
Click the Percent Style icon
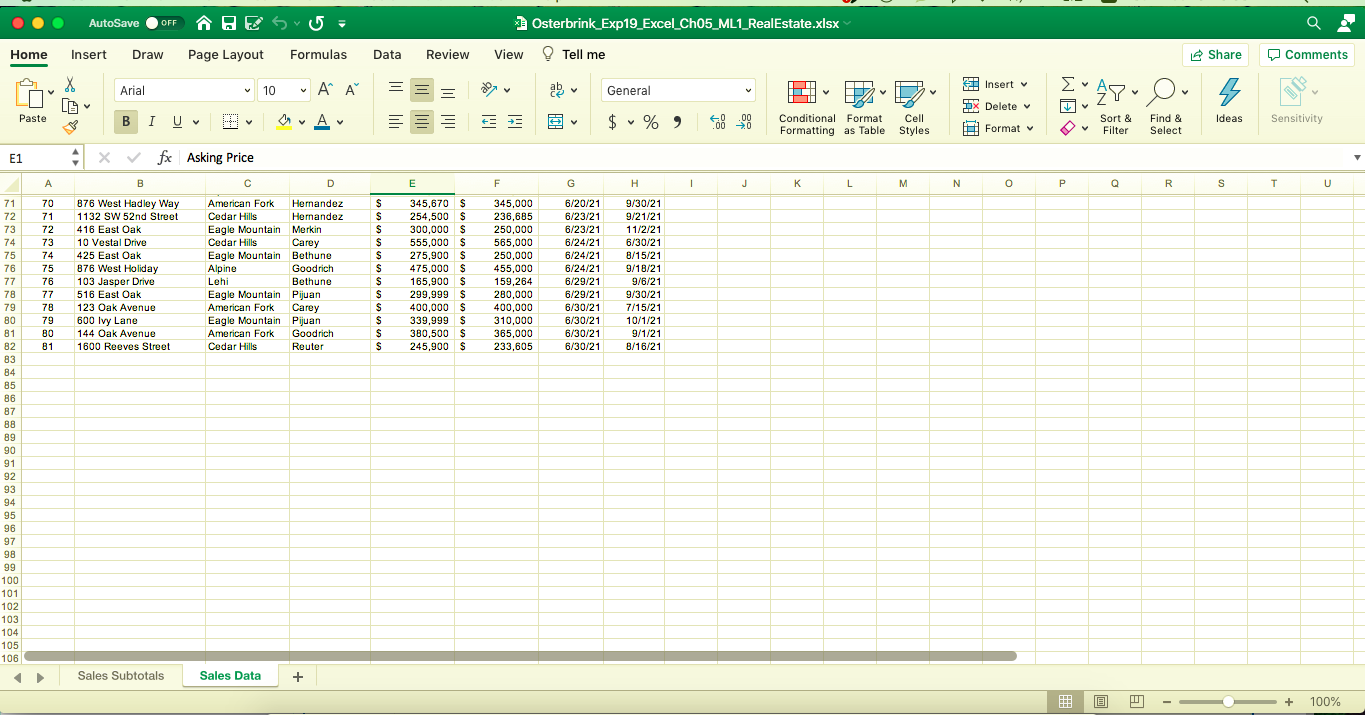[x=650, y=121]
